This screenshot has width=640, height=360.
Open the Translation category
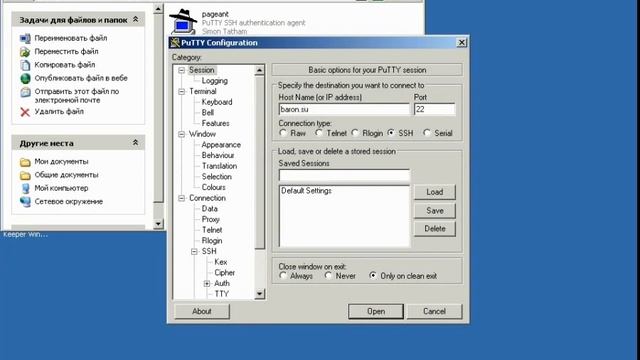point(219,166)
